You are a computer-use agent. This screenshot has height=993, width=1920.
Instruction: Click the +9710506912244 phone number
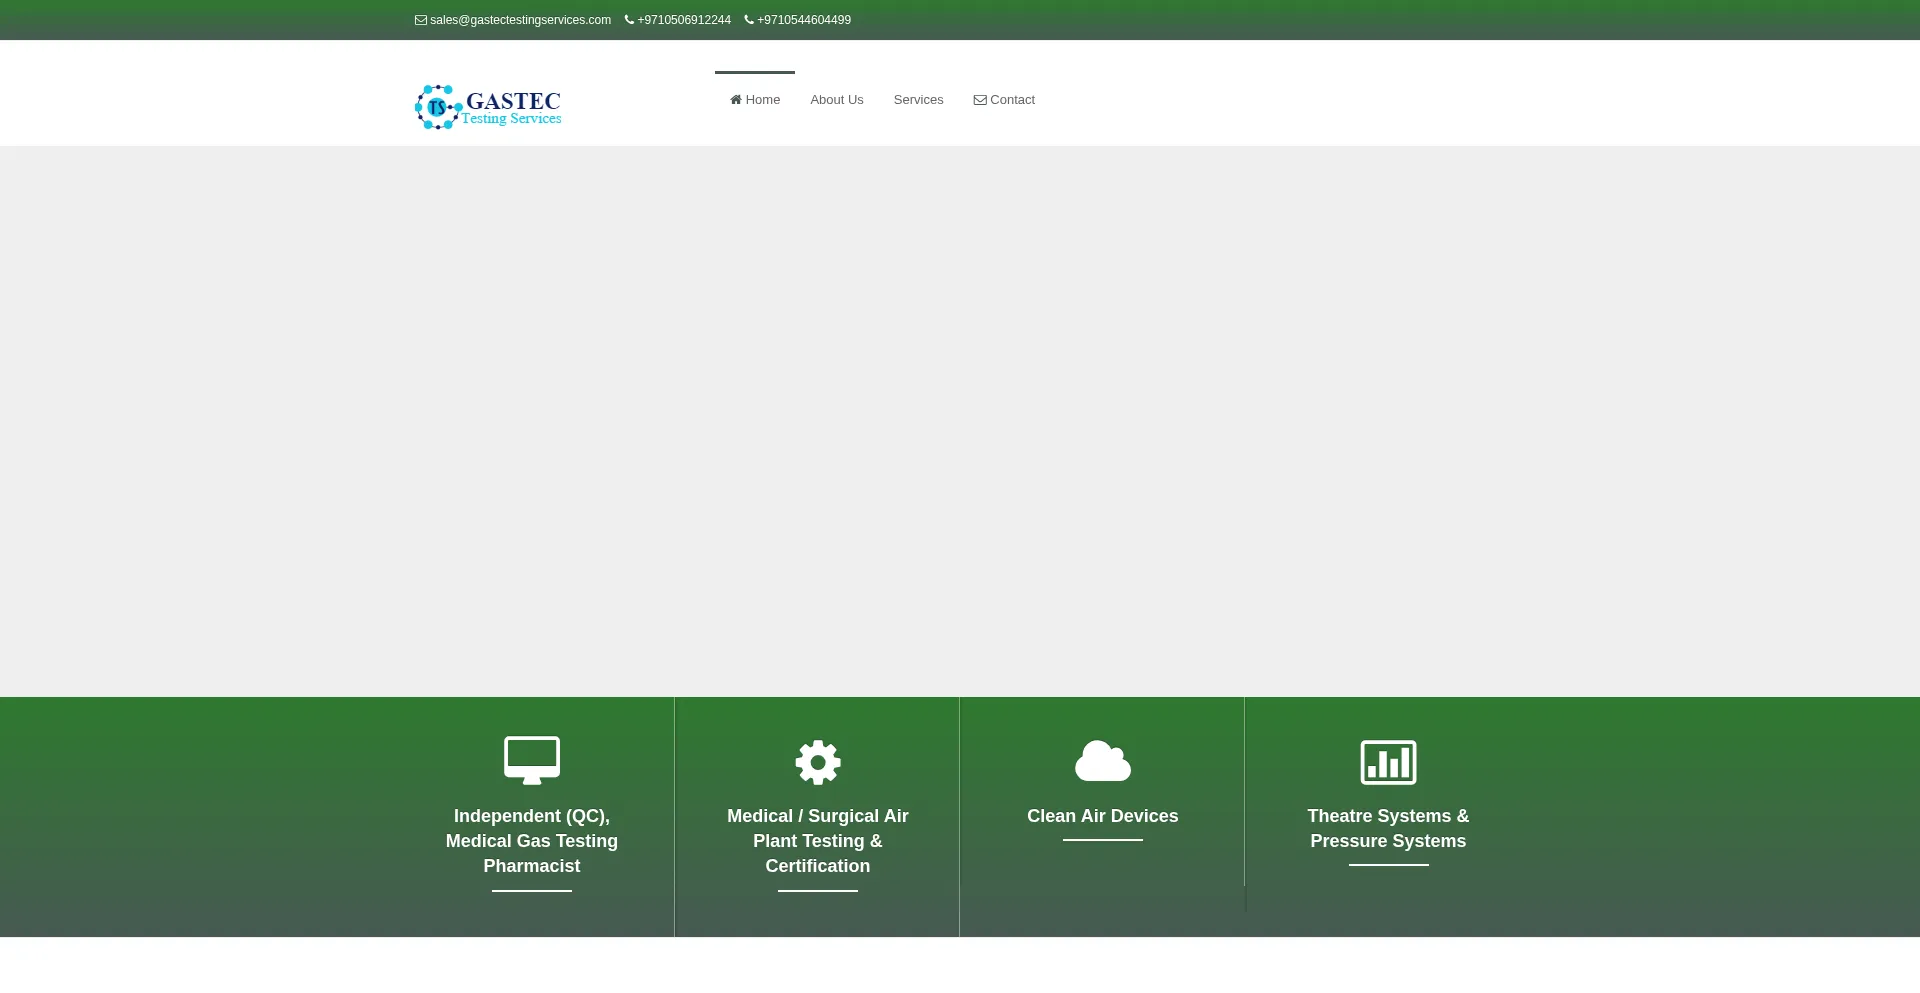(684, 19)
